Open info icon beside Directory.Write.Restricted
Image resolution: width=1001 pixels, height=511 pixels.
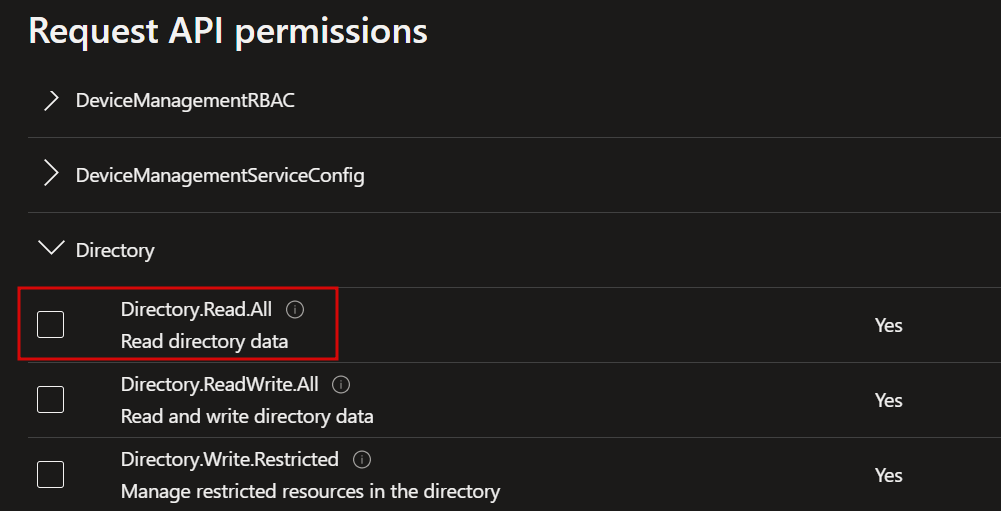pos(362,459)
